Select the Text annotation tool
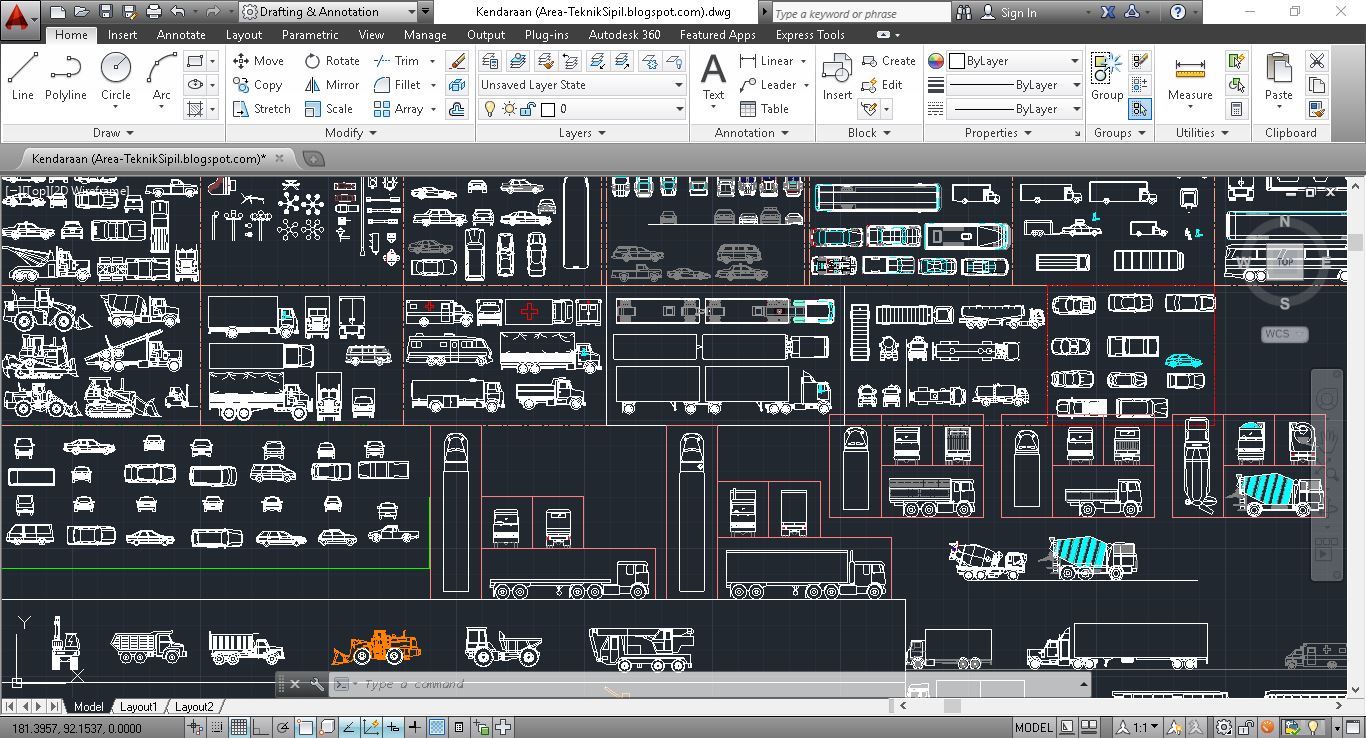 click(713, 78)
